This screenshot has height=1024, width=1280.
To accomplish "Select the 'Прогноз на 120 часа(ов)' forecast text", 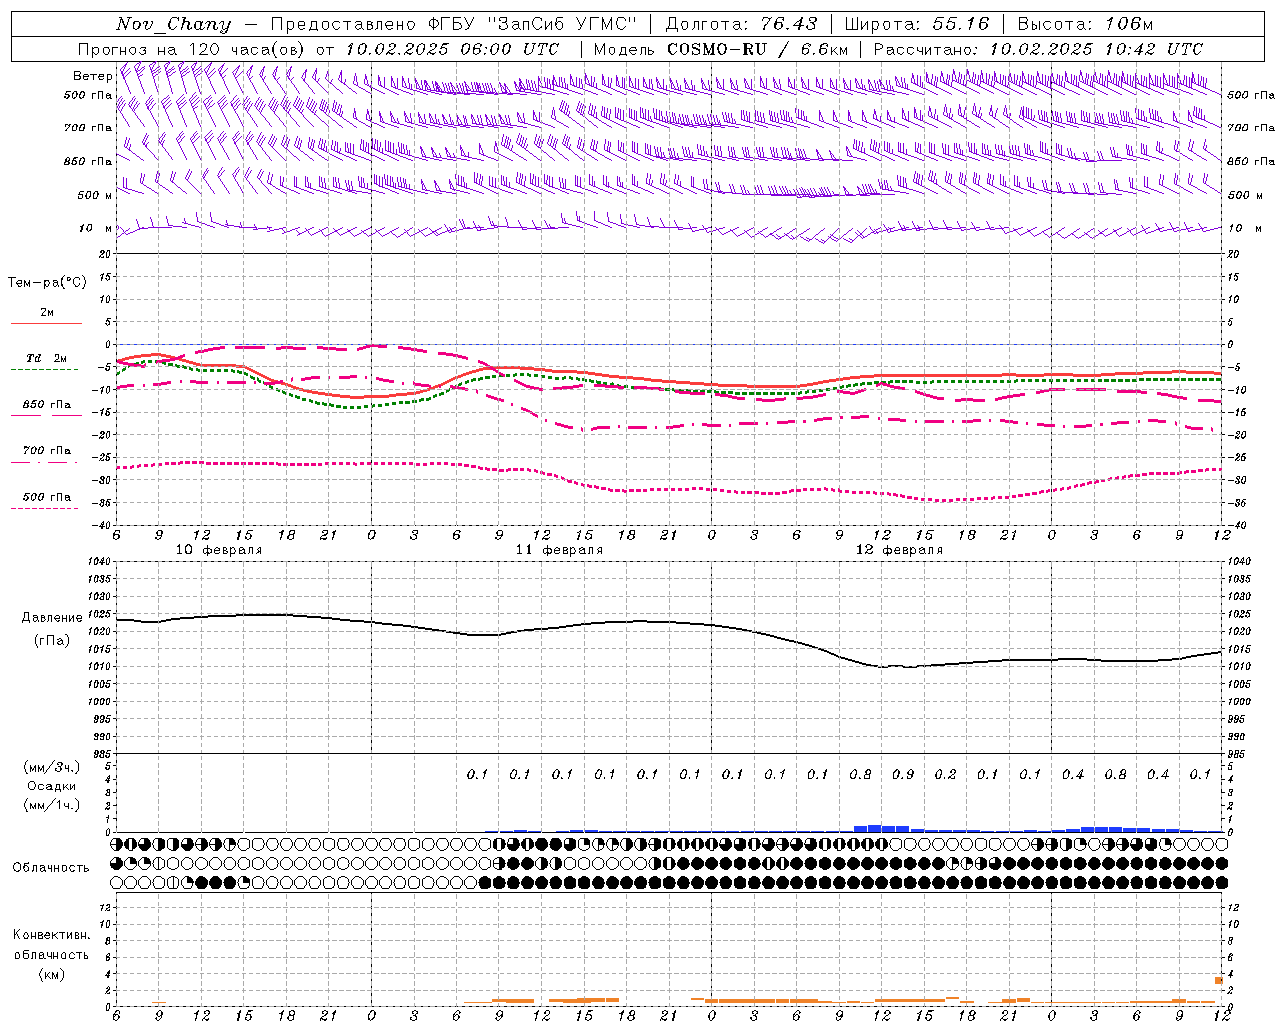I will pos(192,49).
